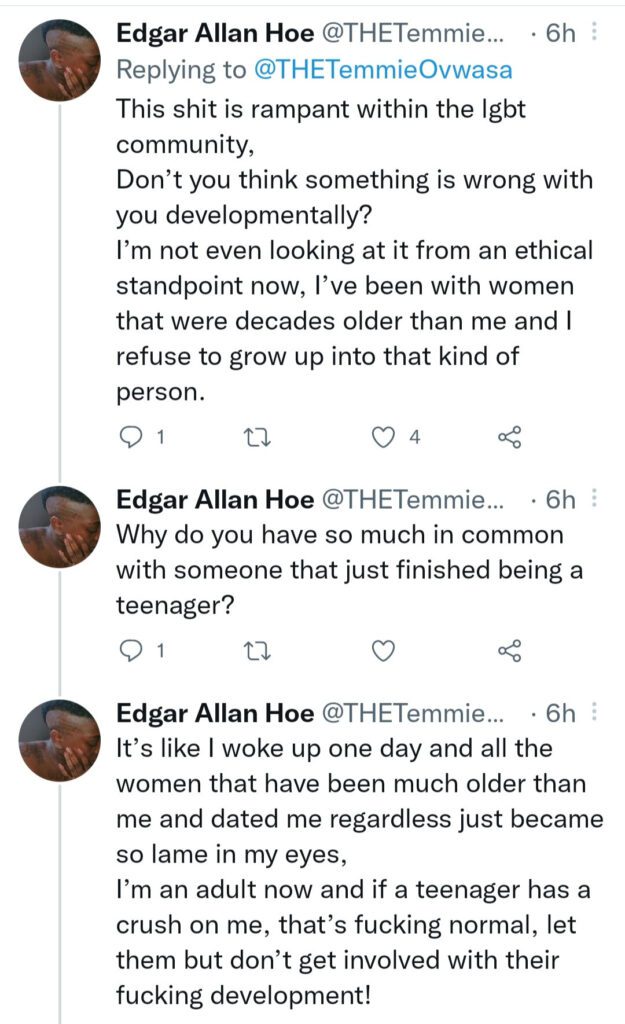
Task: Share the 'just finished being a teenager' tweet
Action: click(x=509, y=651)
